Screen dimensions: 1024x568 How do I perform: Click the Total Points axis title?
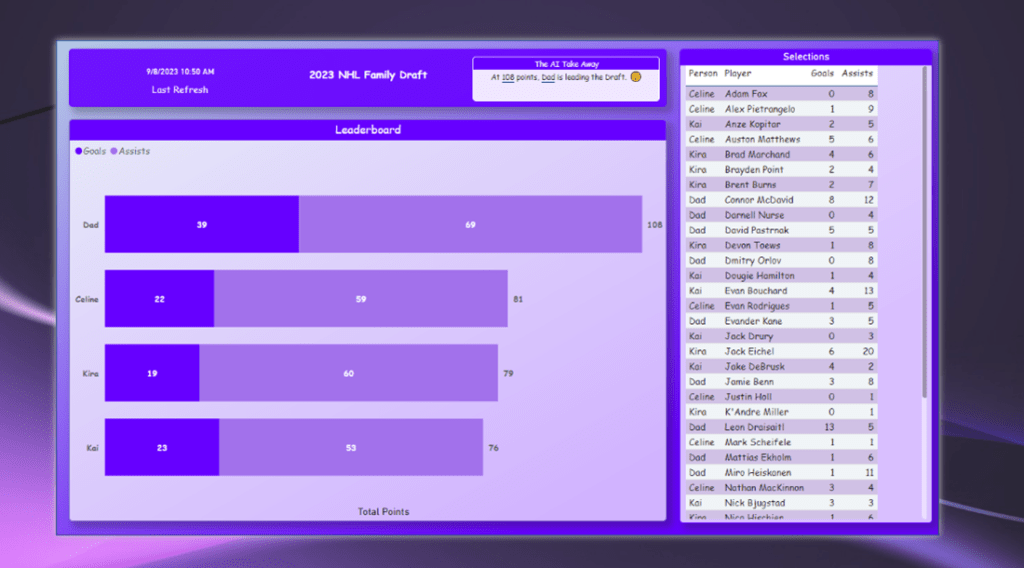383,512
